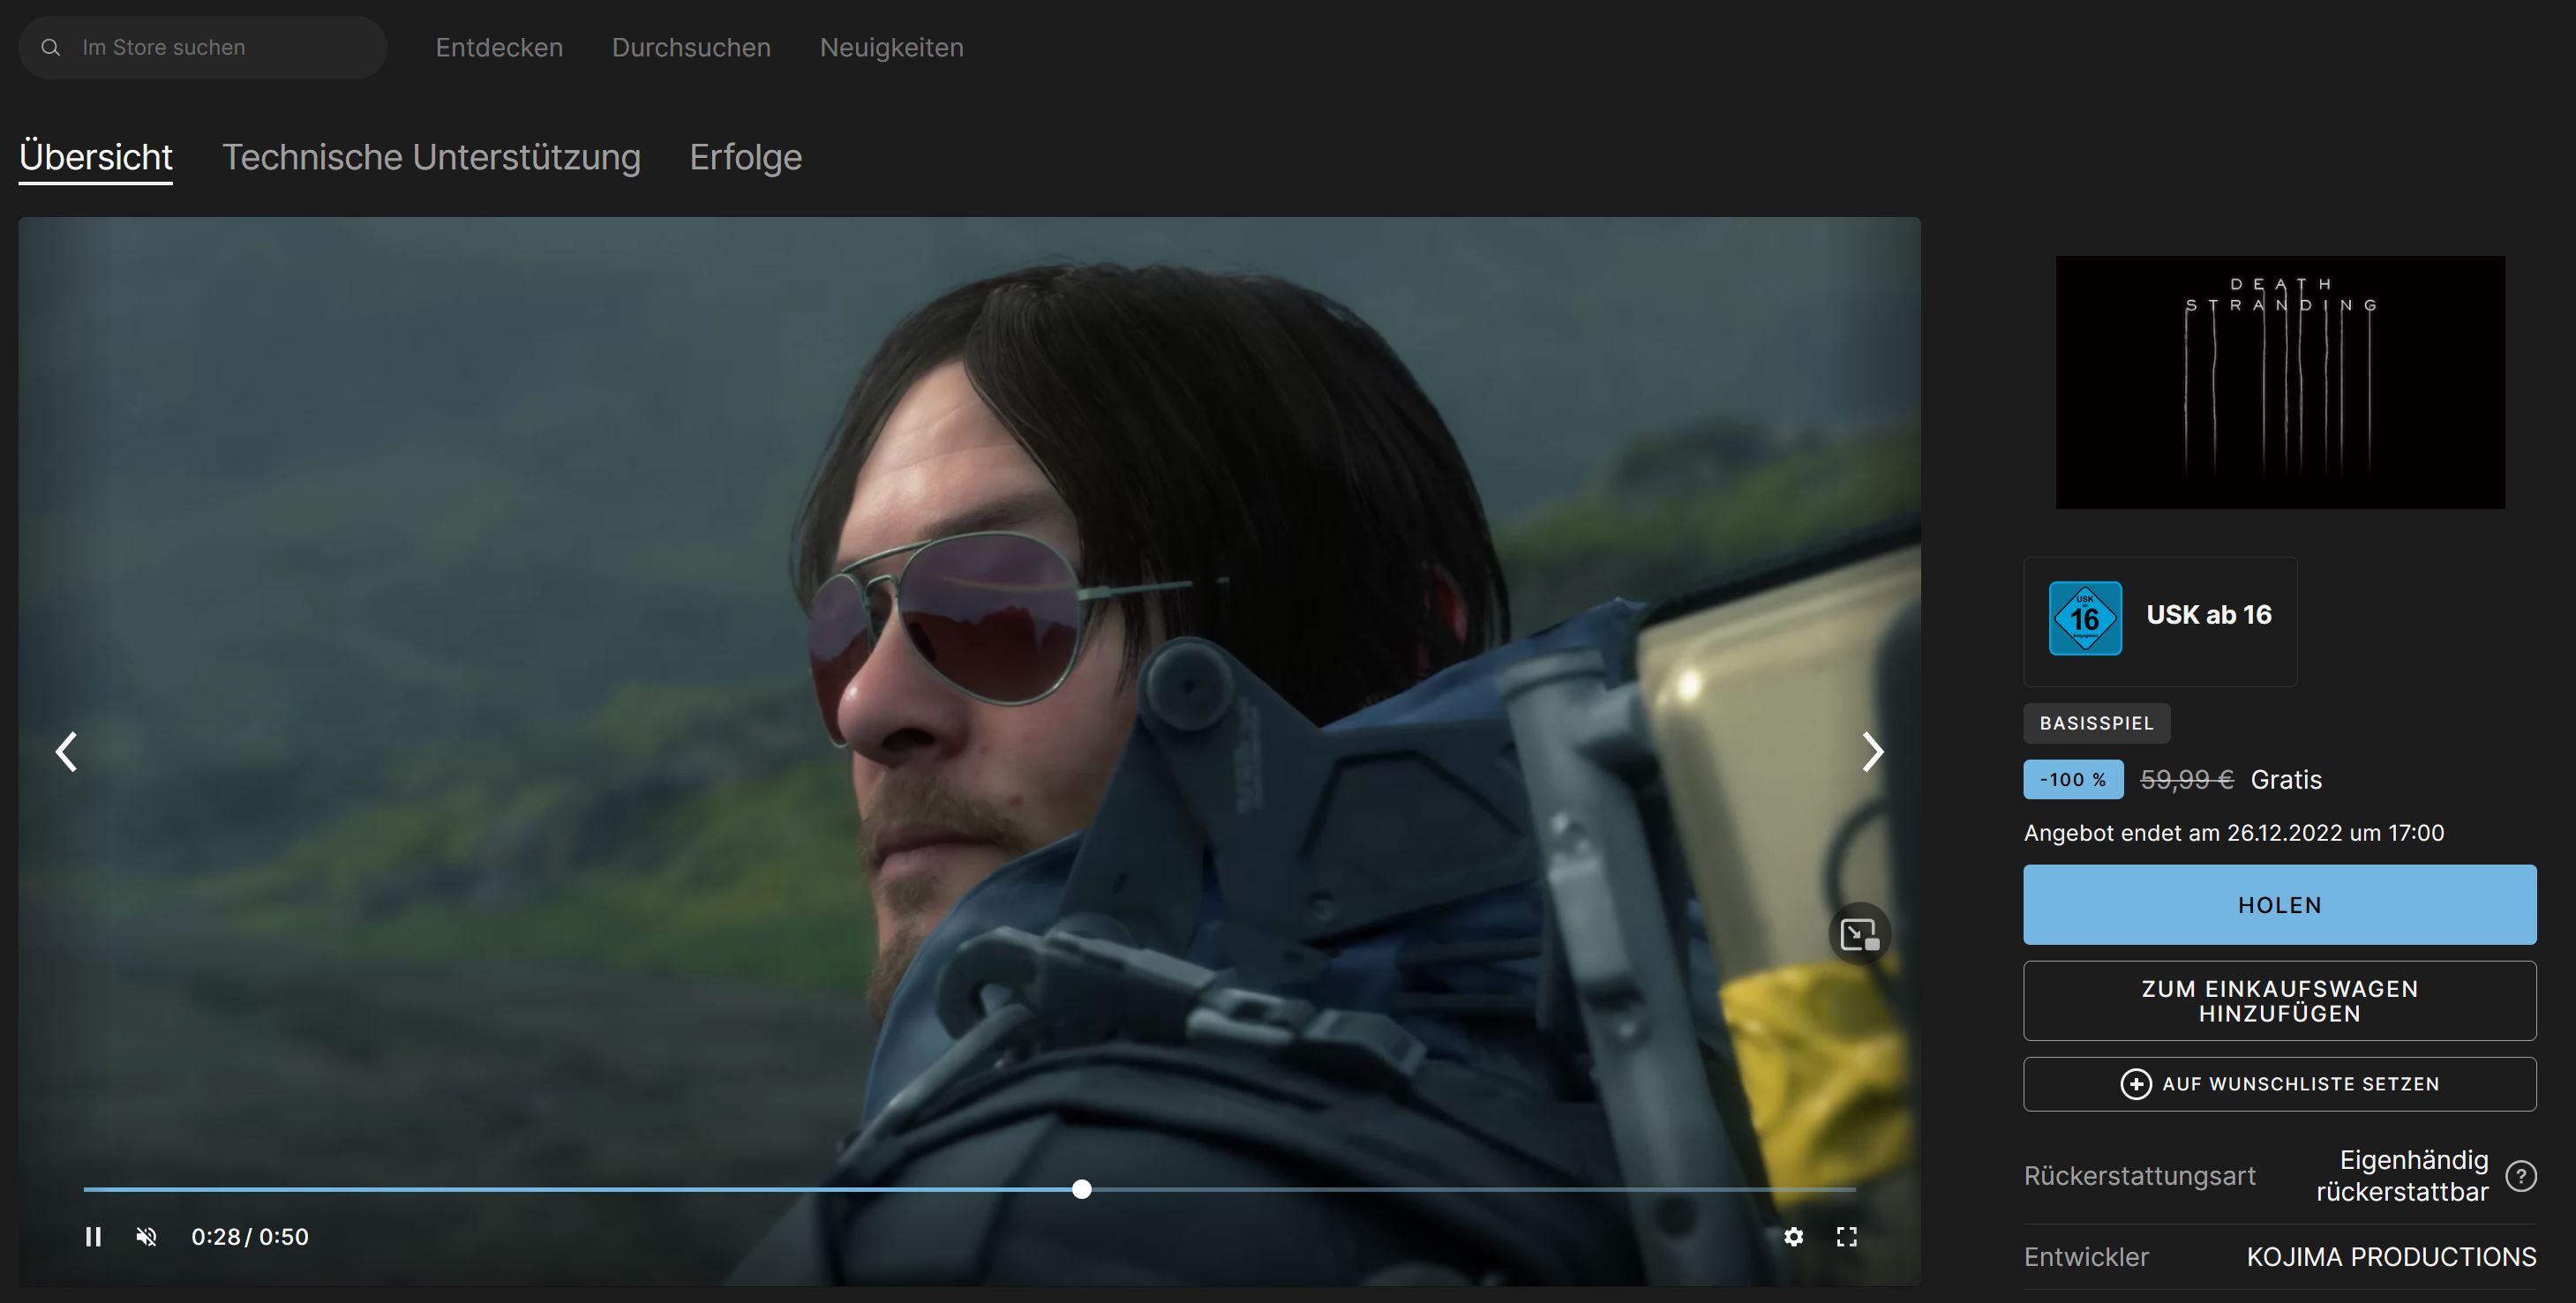
Task: Click the Rückerstattungsart label
Action: pos(2139,1176)
